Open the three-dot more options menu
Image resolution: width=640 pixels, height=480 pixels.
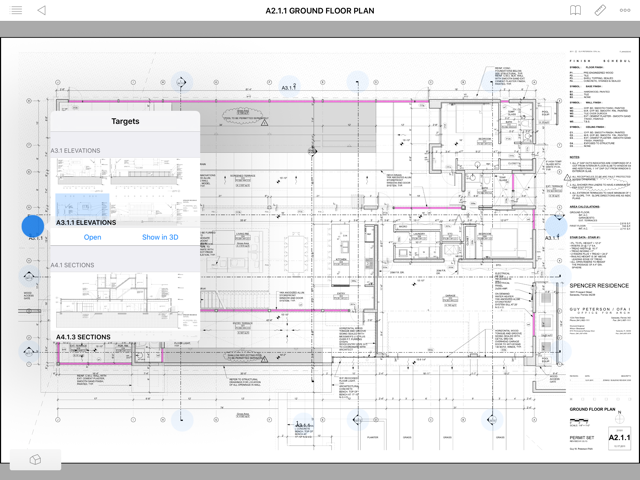point(626,10)
